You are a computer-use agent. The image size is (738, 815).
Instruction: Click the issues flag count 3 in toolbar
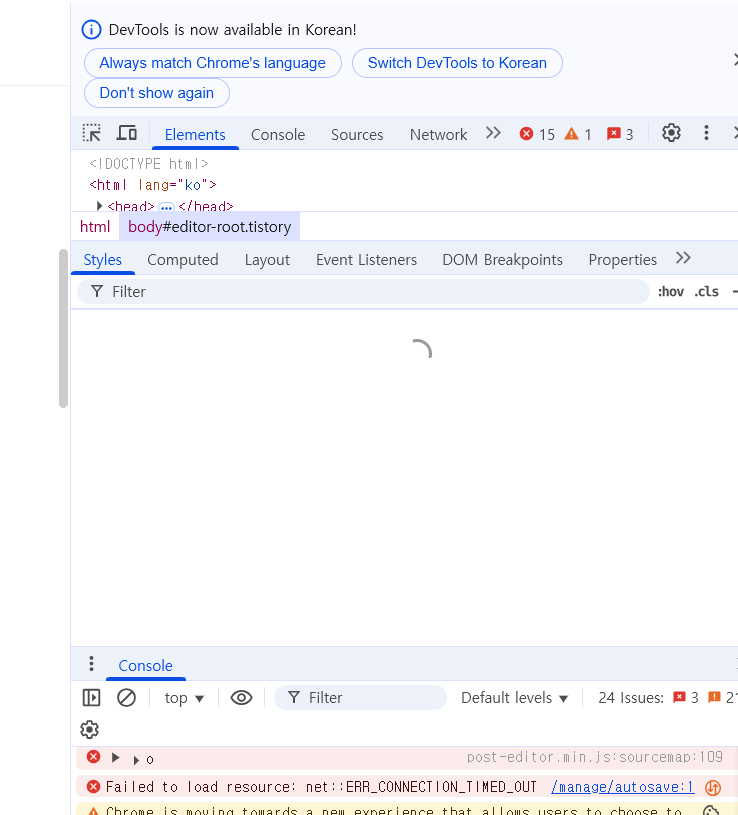pyautogui.click(x=620, y=134)
